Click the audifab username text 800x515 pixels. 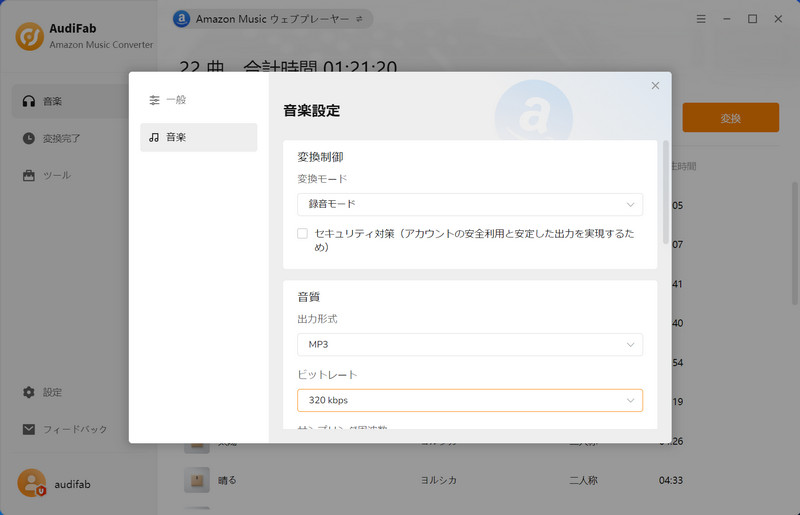click(72, 484)
